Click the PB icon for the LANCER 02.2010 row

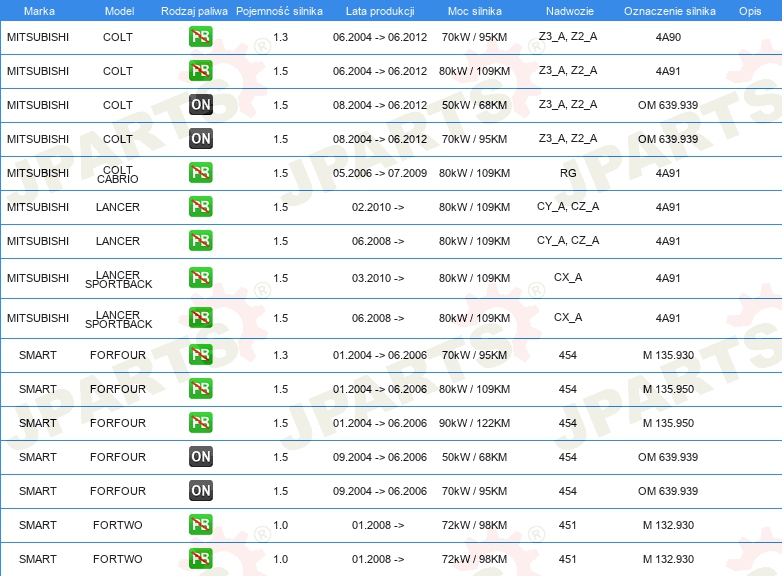(200, 206)
